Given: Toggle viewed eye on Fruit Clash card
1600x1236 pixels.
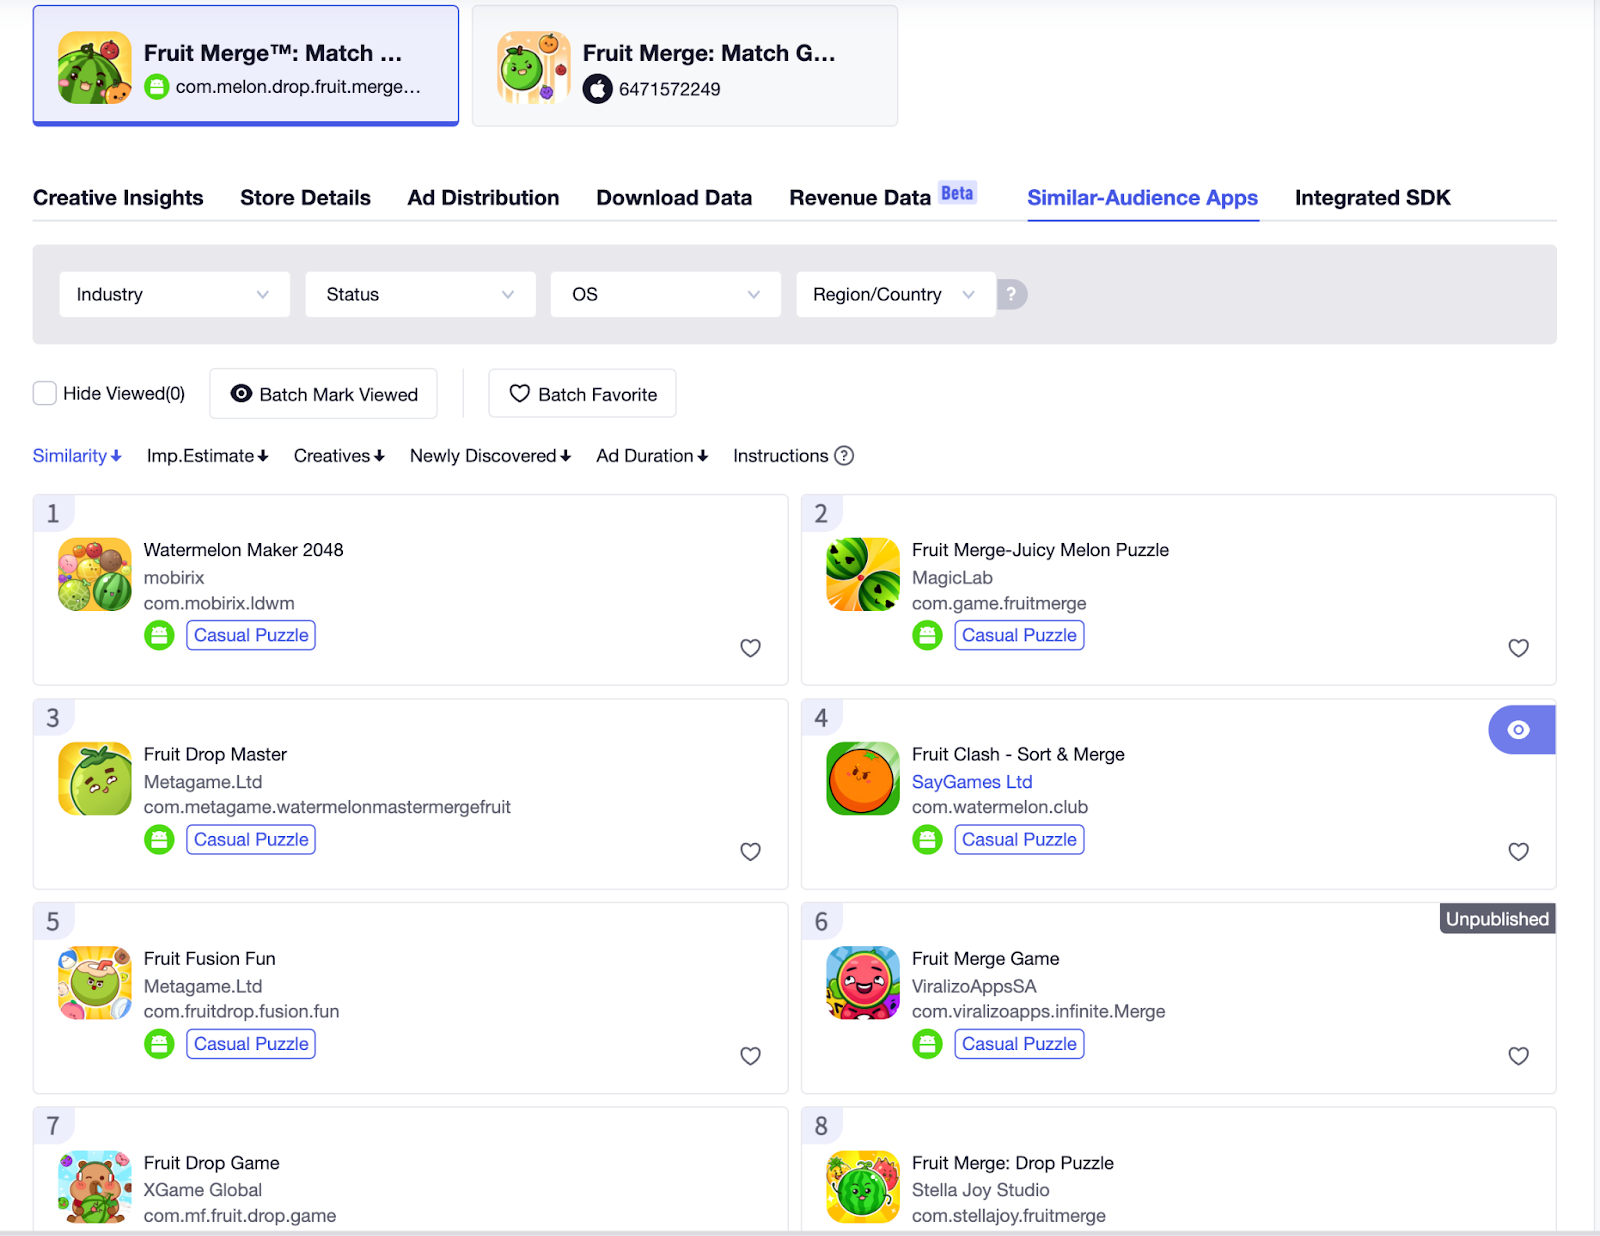Looking at the screenshot, I should point(1521,730).
